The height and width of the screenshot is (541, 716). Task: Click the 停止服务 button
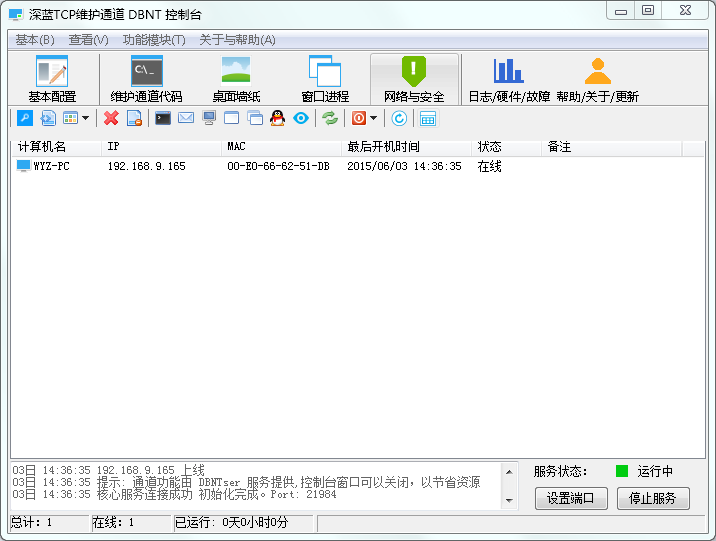(x=653, y=498)
